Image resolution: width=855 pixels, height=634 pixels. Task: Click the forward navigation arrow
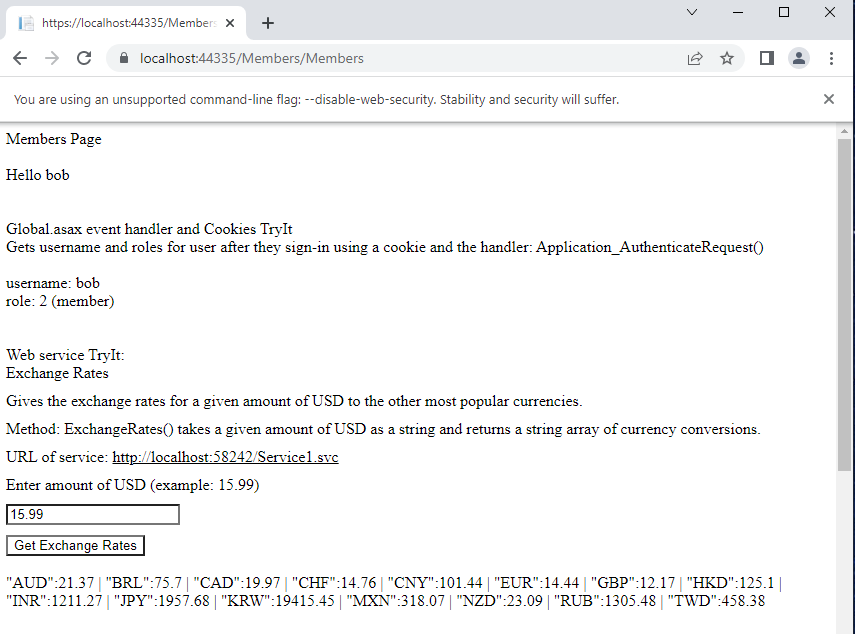tap(52, 59)
